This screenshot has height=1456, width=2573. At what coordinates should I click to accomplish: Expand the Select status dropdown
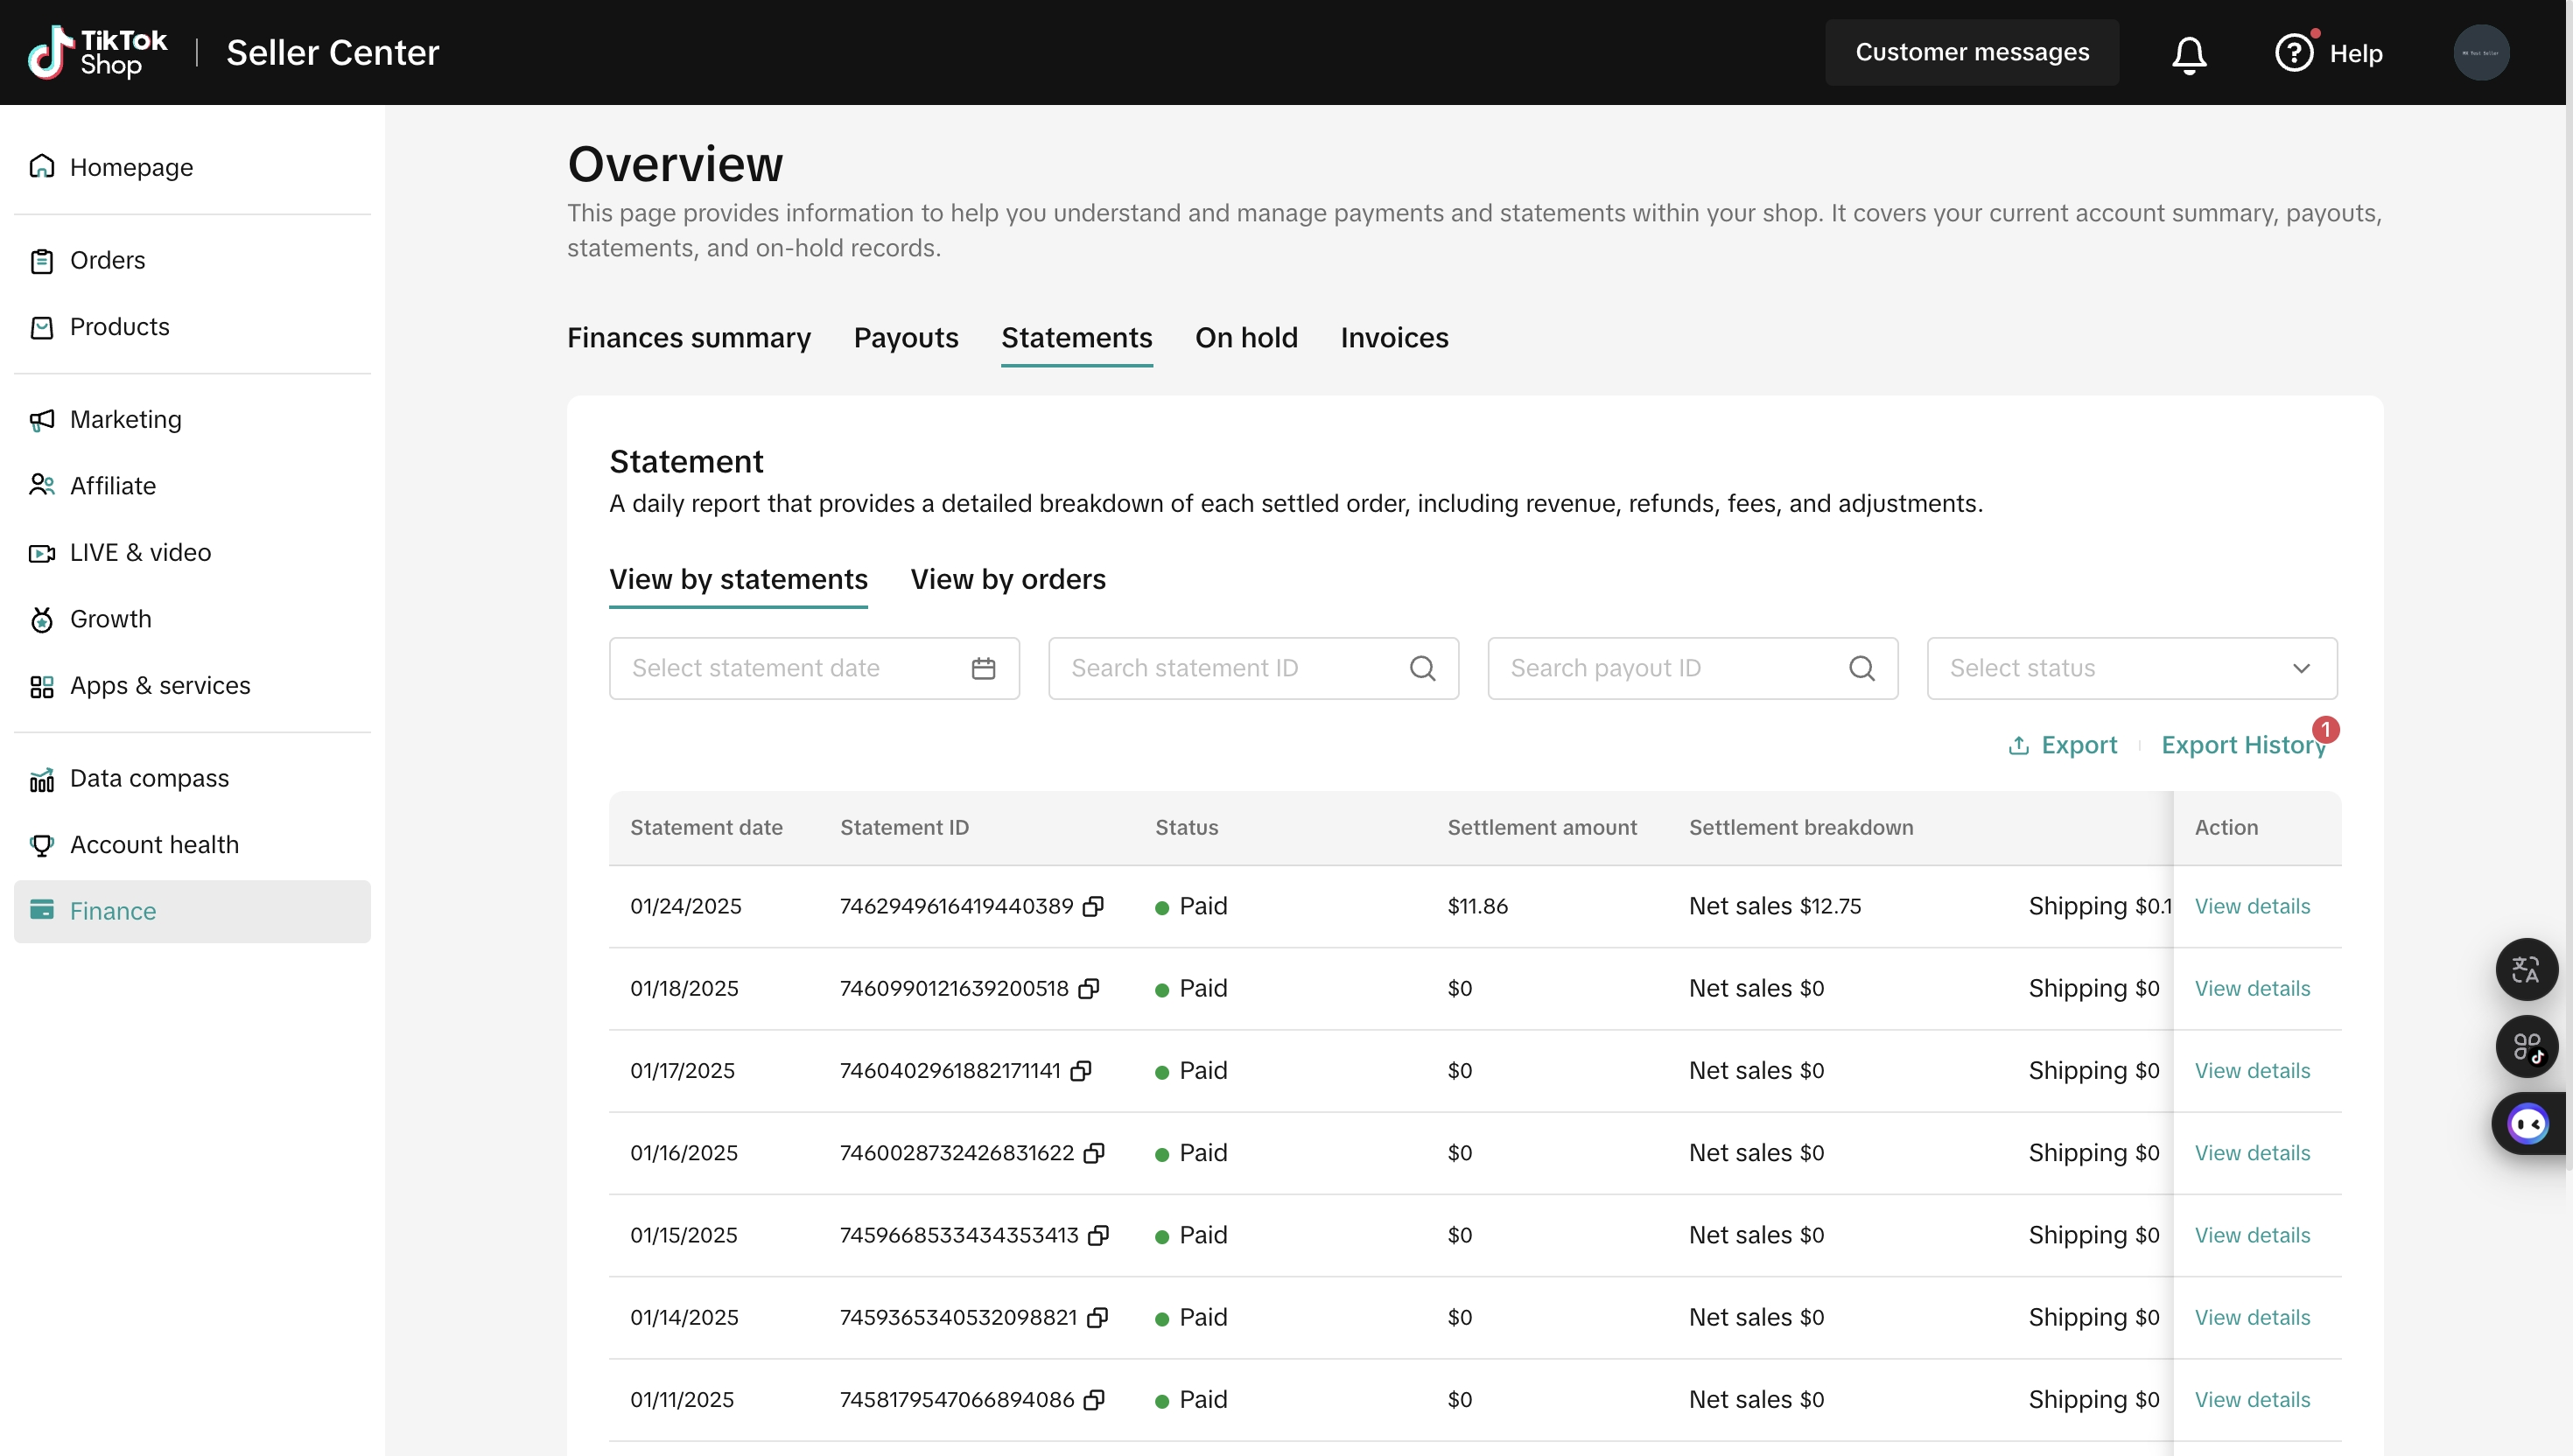coord(2131,668)
